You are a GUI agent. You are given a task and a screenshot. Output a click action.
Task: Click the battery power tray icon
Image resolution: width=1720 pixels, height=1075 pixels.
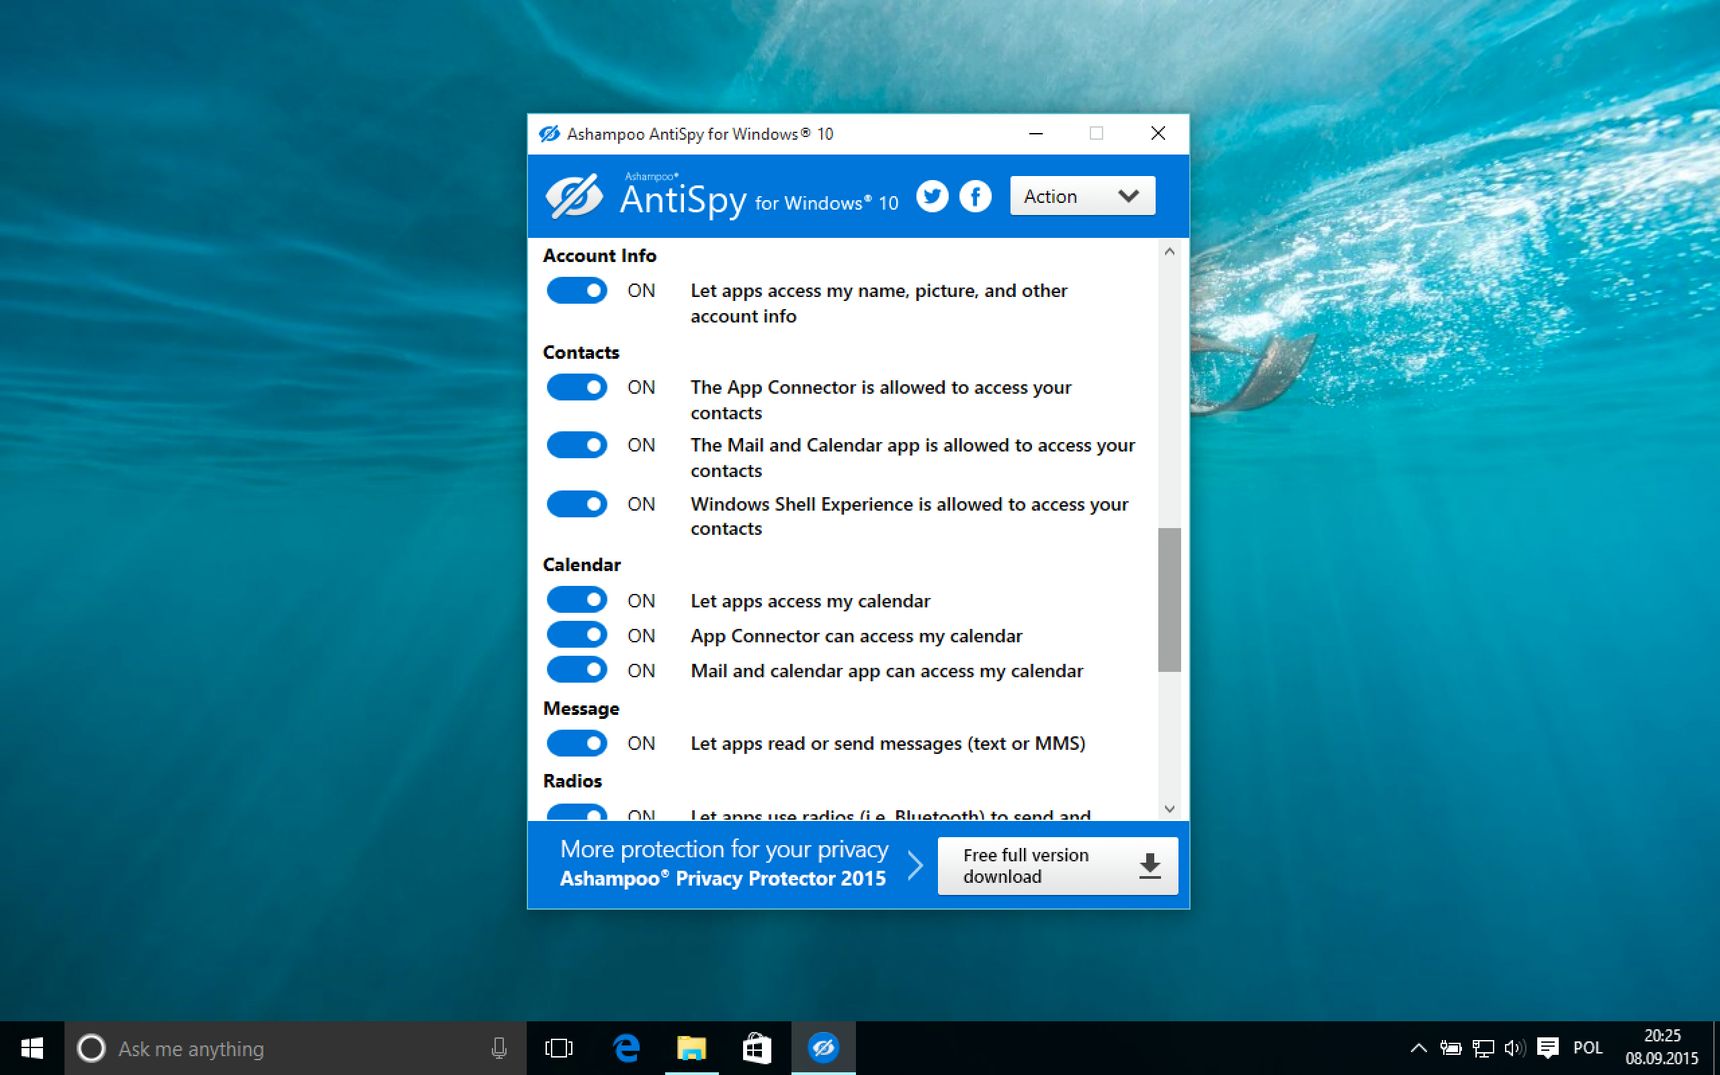click(1451, 1048)
